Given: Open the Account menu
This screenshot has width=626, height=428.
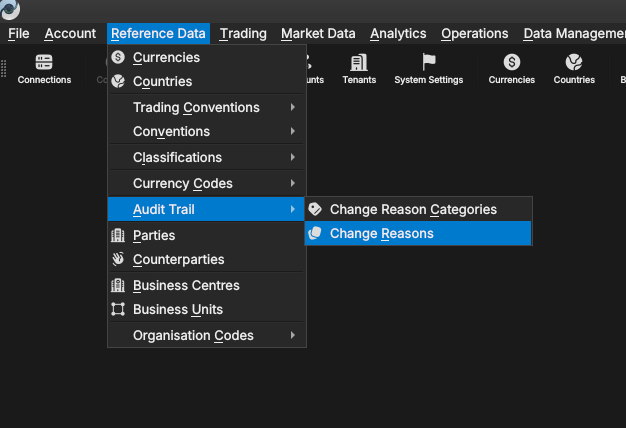Looking at the screenshot, I should tap(70, 34).
